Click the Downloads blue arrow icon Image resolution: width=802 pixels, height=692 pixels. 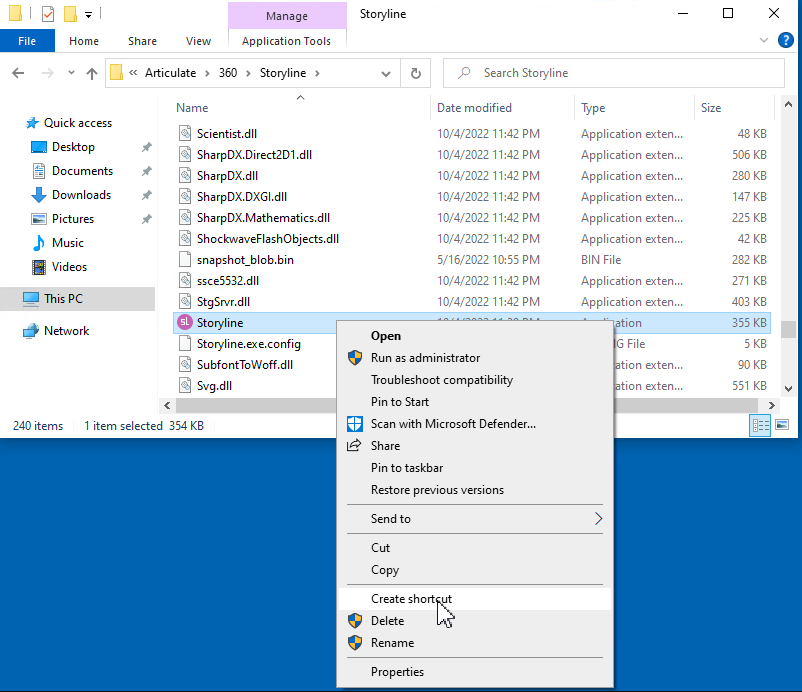[x=38, y=195]
